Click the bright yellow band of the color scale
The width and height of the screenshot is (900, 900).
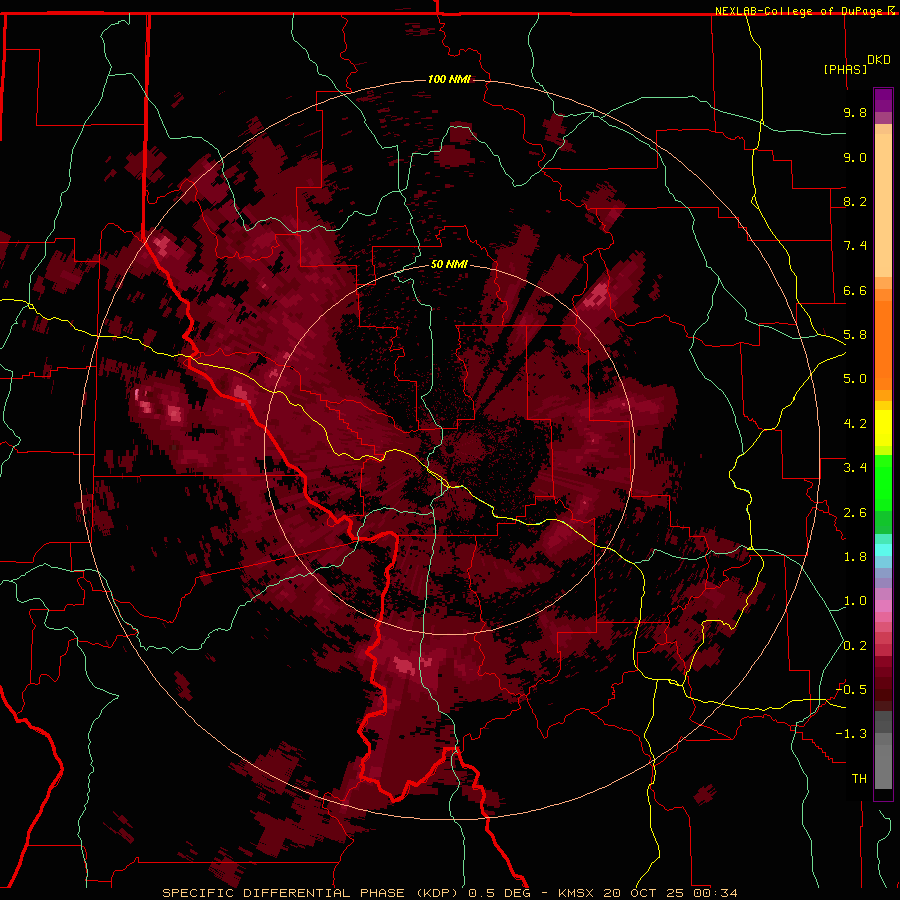(883, 428)
